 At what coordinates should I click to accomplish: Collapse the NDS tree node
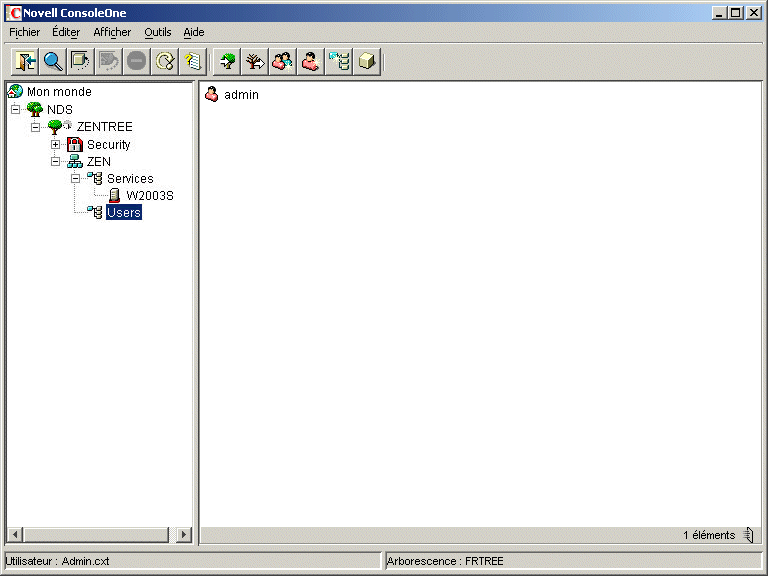16,109
